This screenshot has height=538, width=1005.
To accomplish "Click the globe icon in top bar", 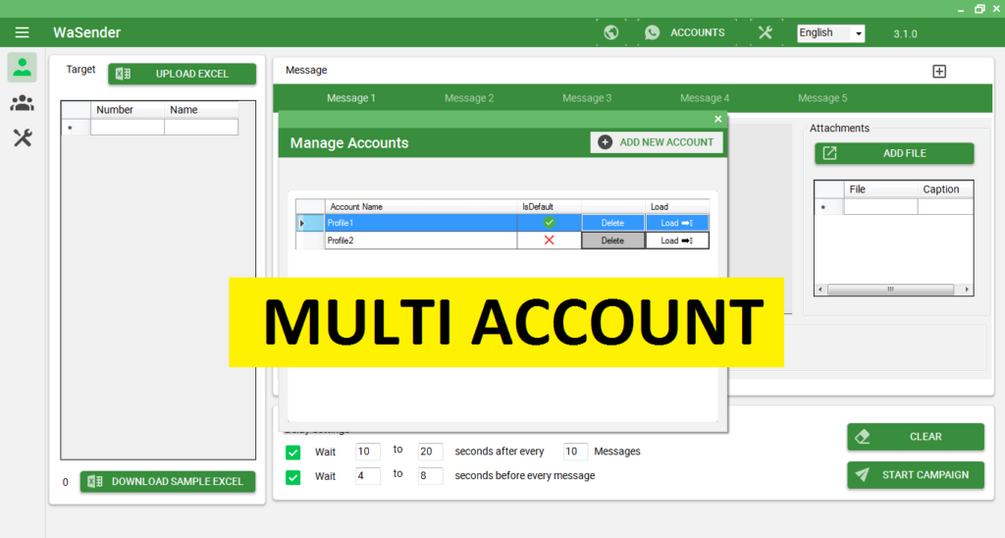I will tap(611, 33).
